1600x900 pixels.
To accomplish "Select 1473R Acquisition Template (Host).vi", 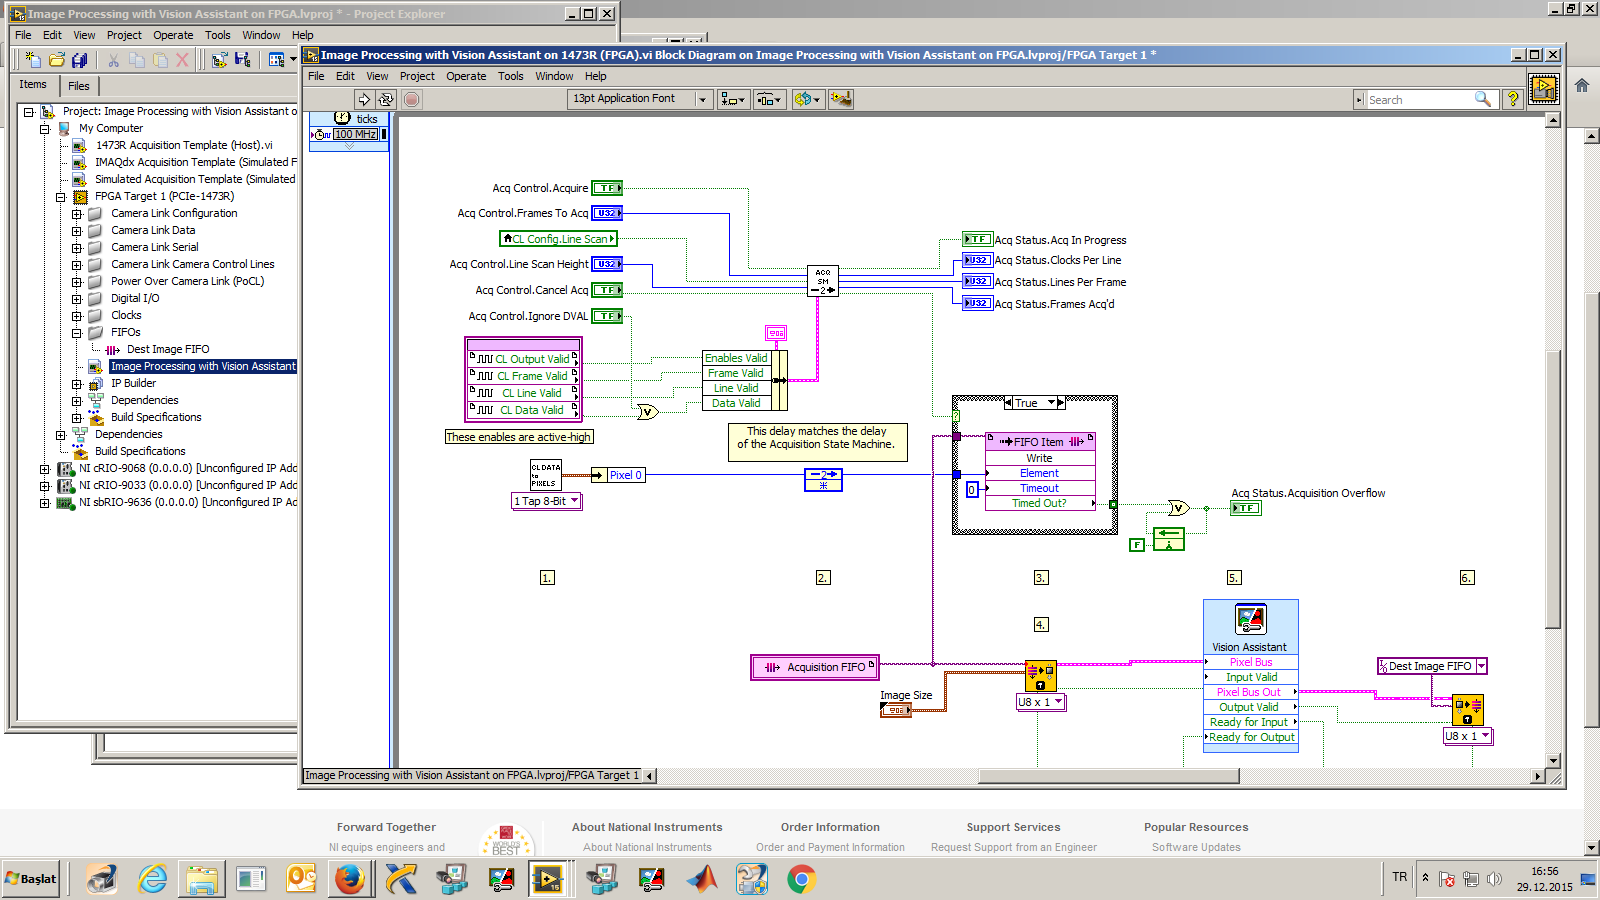I will [x=184, y=146].
